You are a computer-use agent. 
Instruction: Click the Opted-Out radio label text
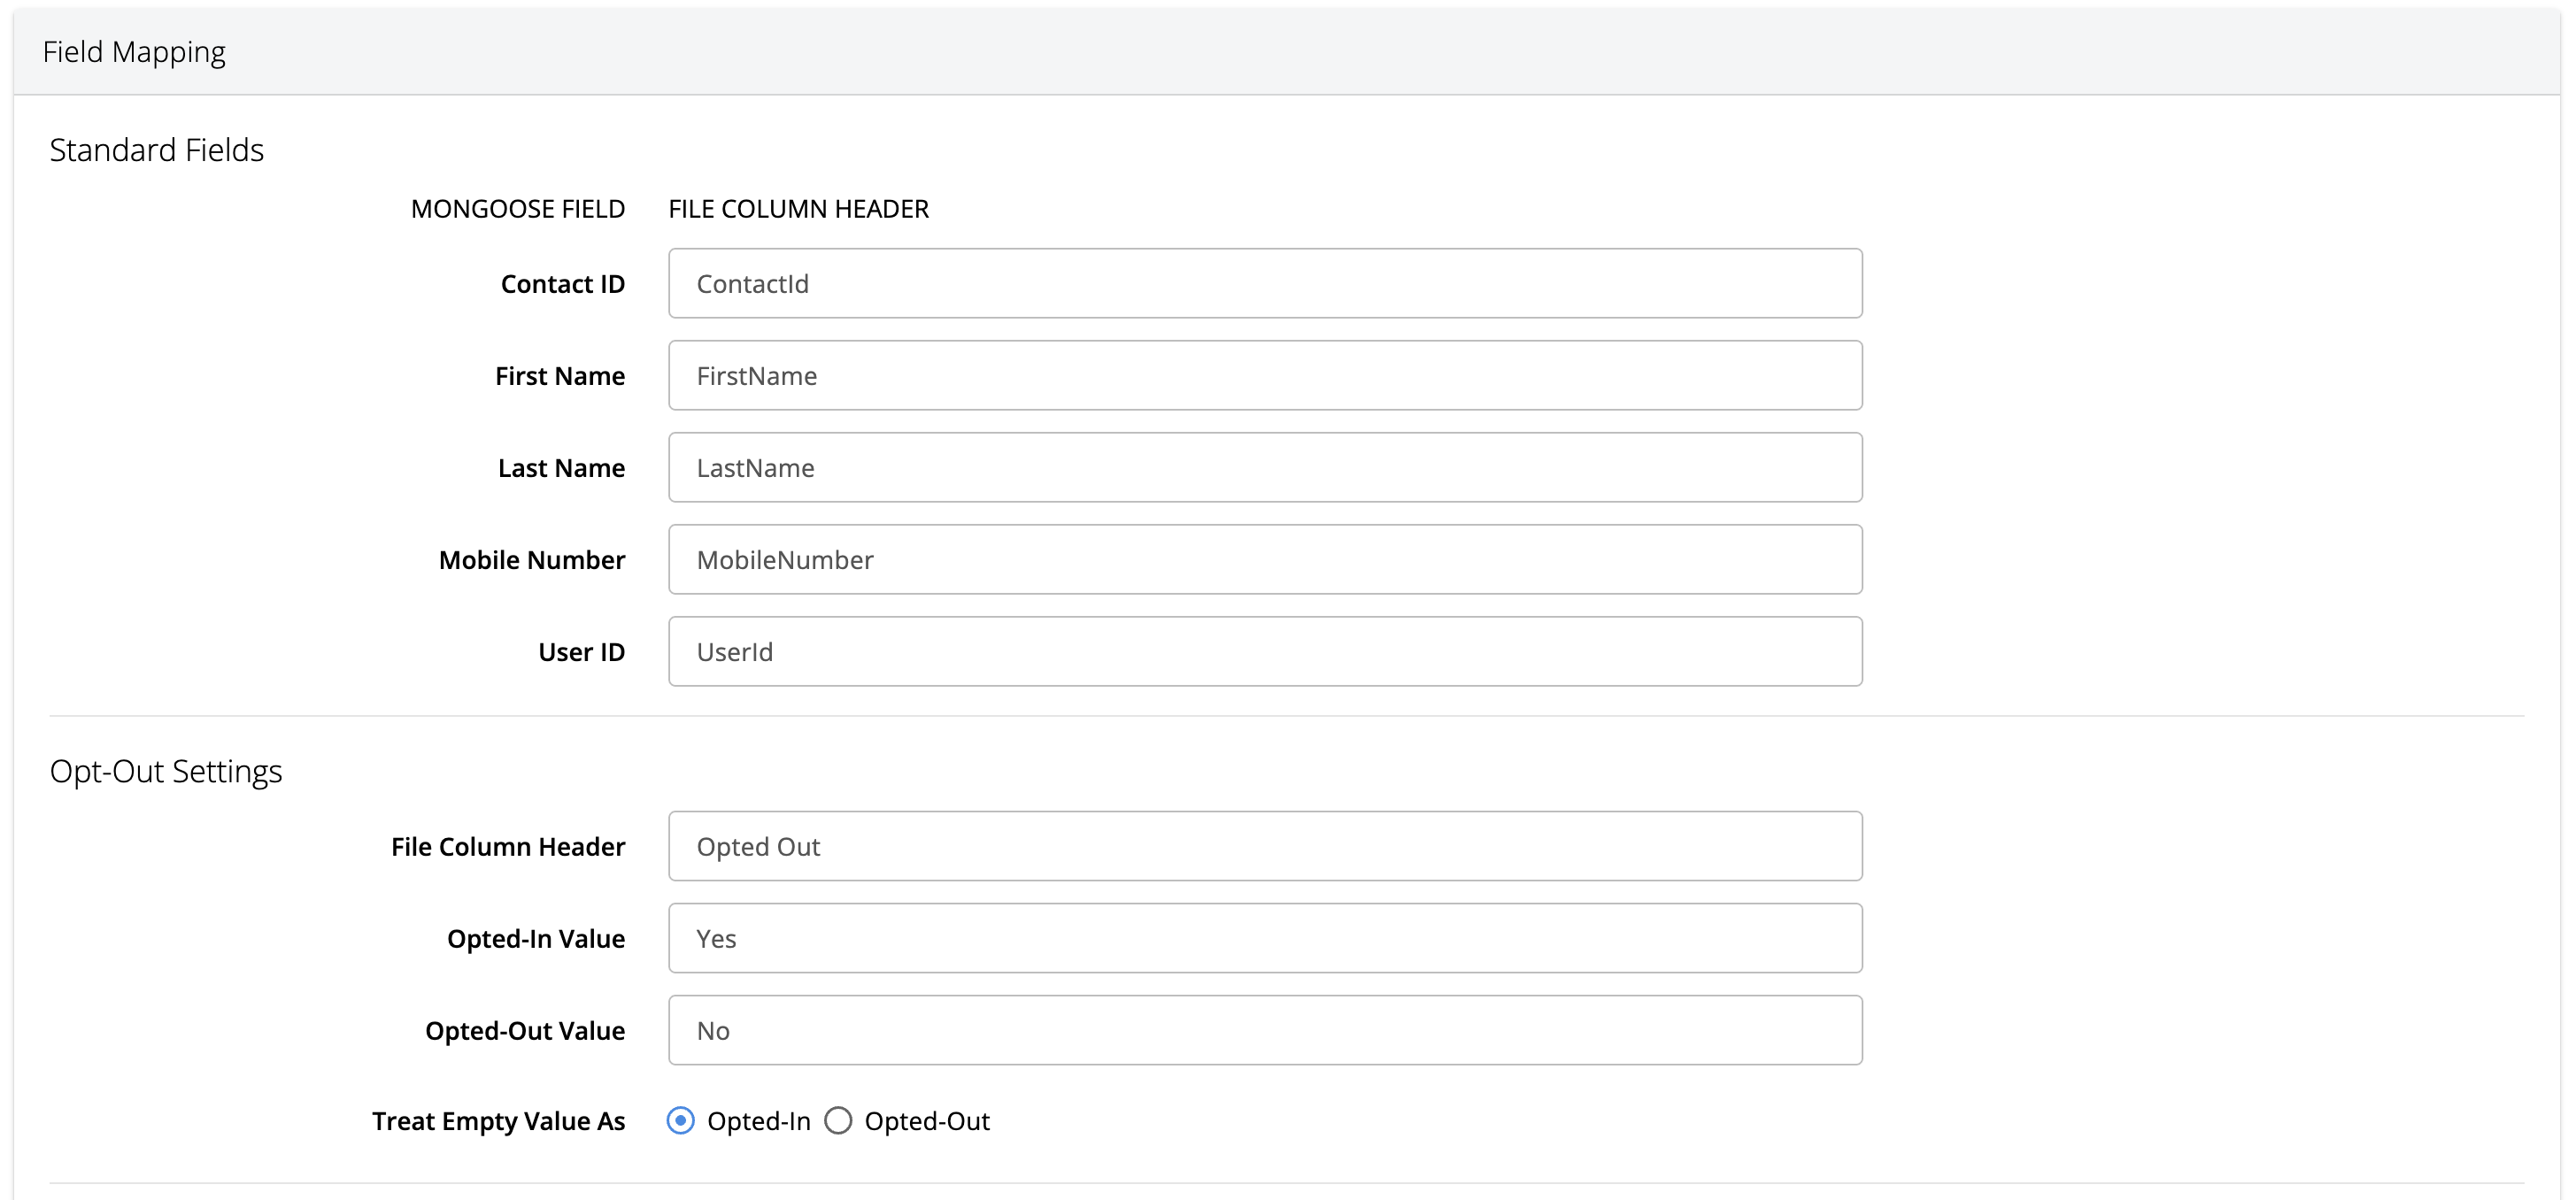tap(926, 1121)
